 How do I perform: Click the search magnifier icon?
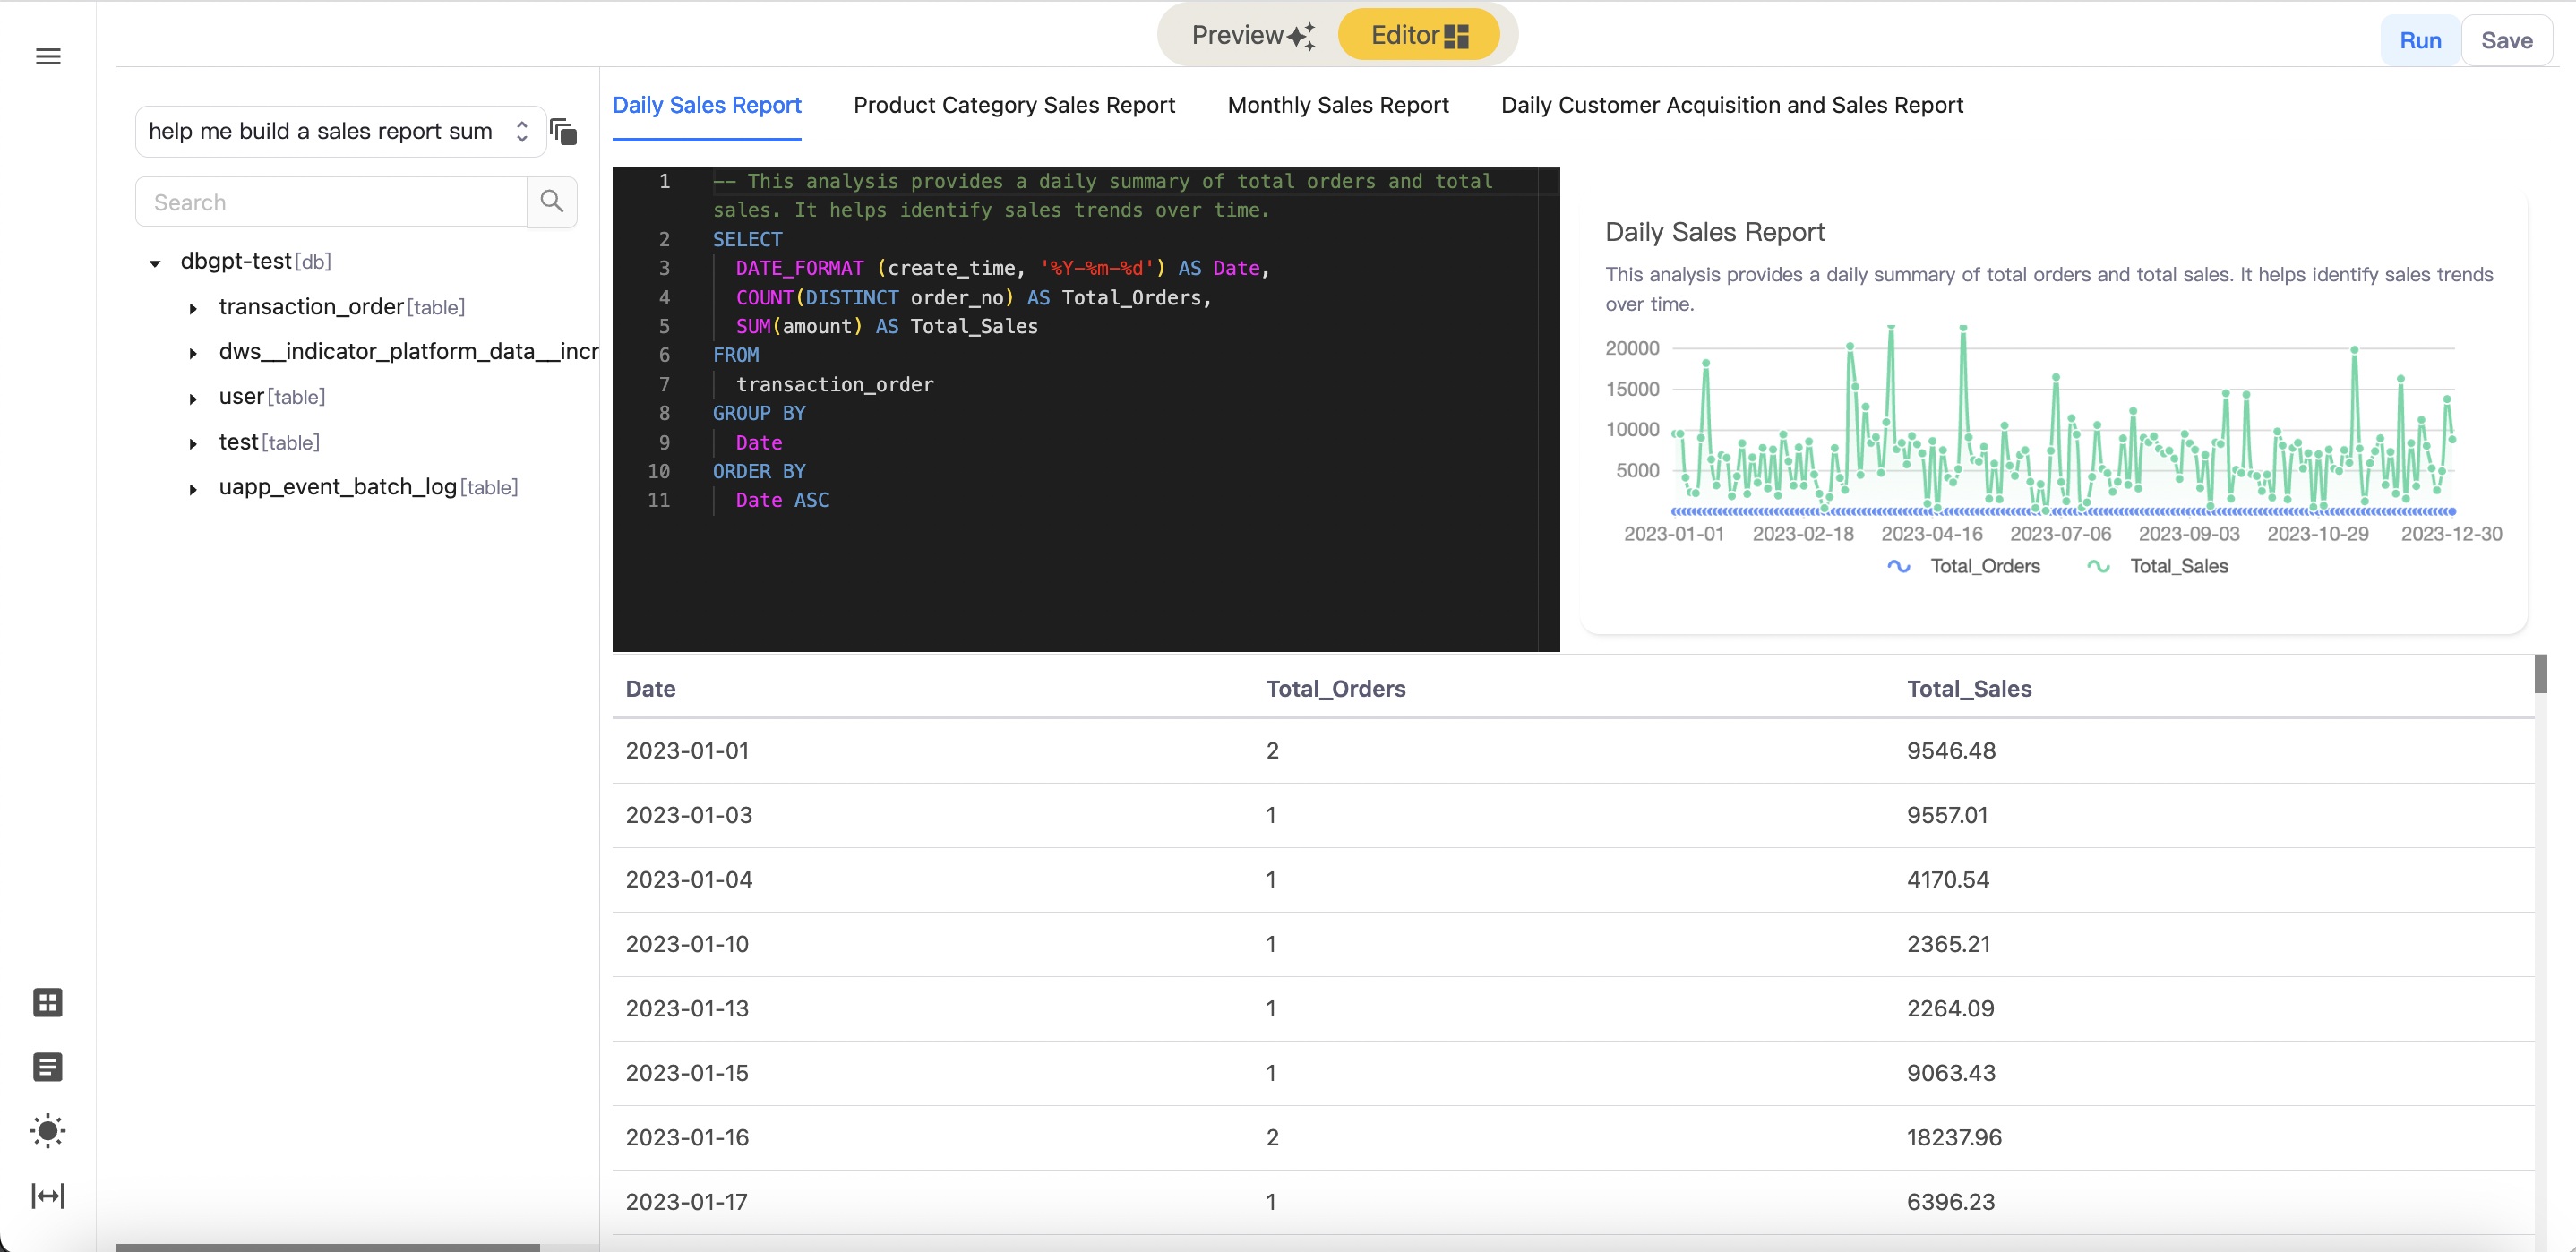[552, 202]
